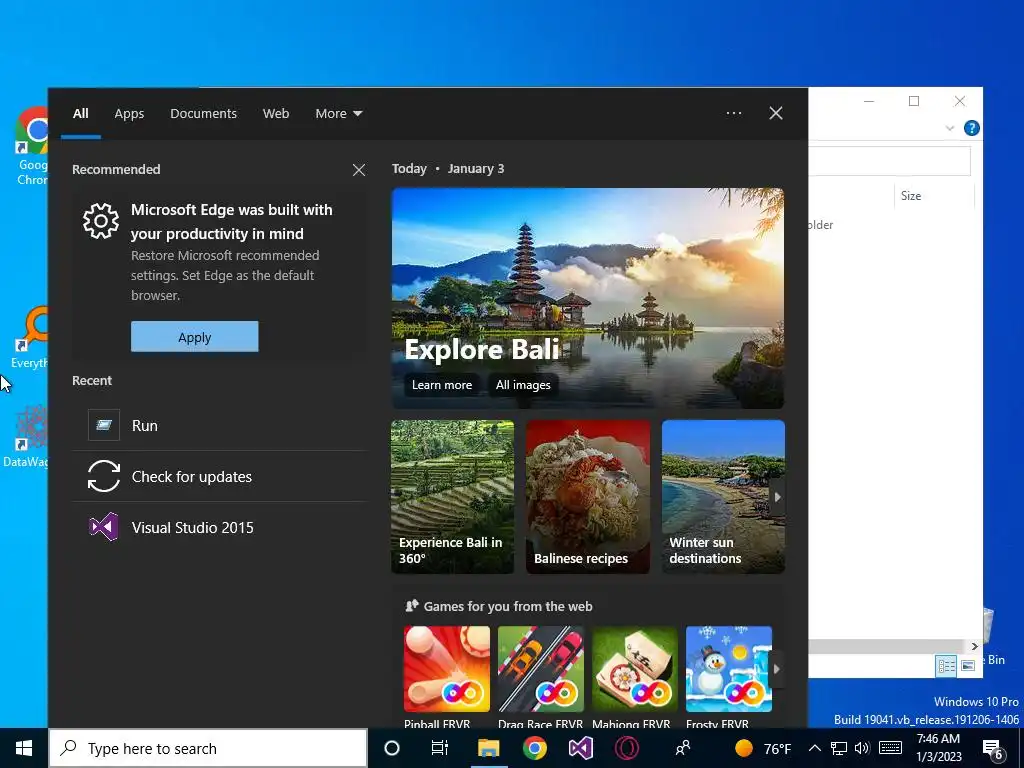Open Run from the Recent list
Viewport: 1024px width, 768px height.
(219, 425)
